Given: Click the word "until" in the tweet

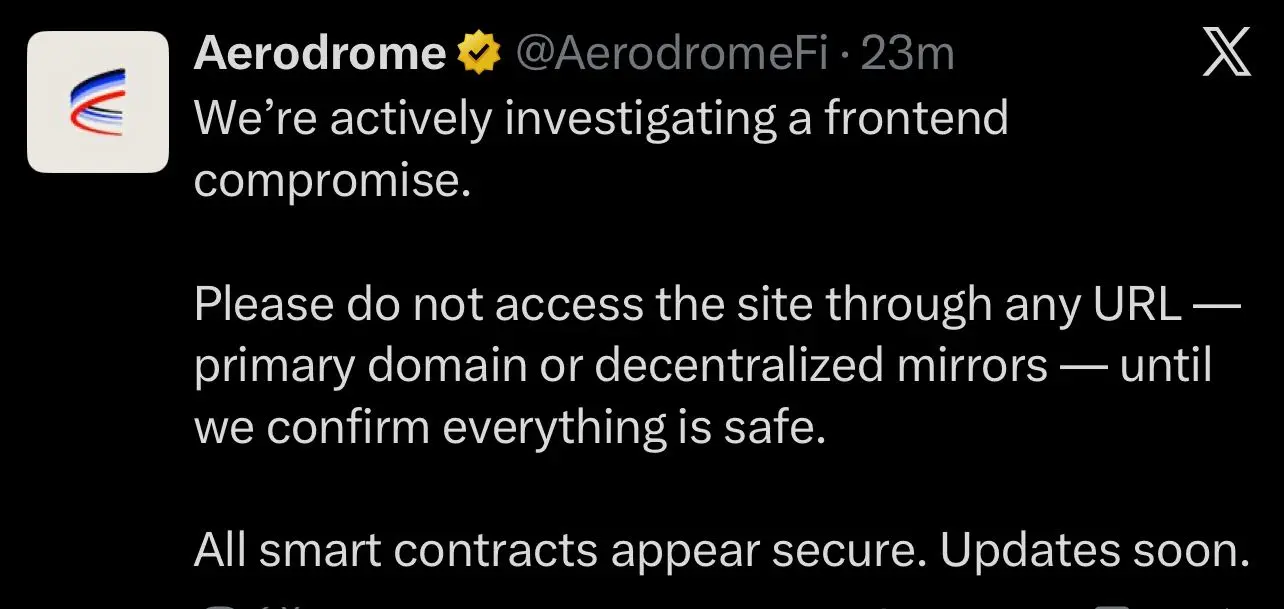Looking at the screenshot, I should (1165, 366).
